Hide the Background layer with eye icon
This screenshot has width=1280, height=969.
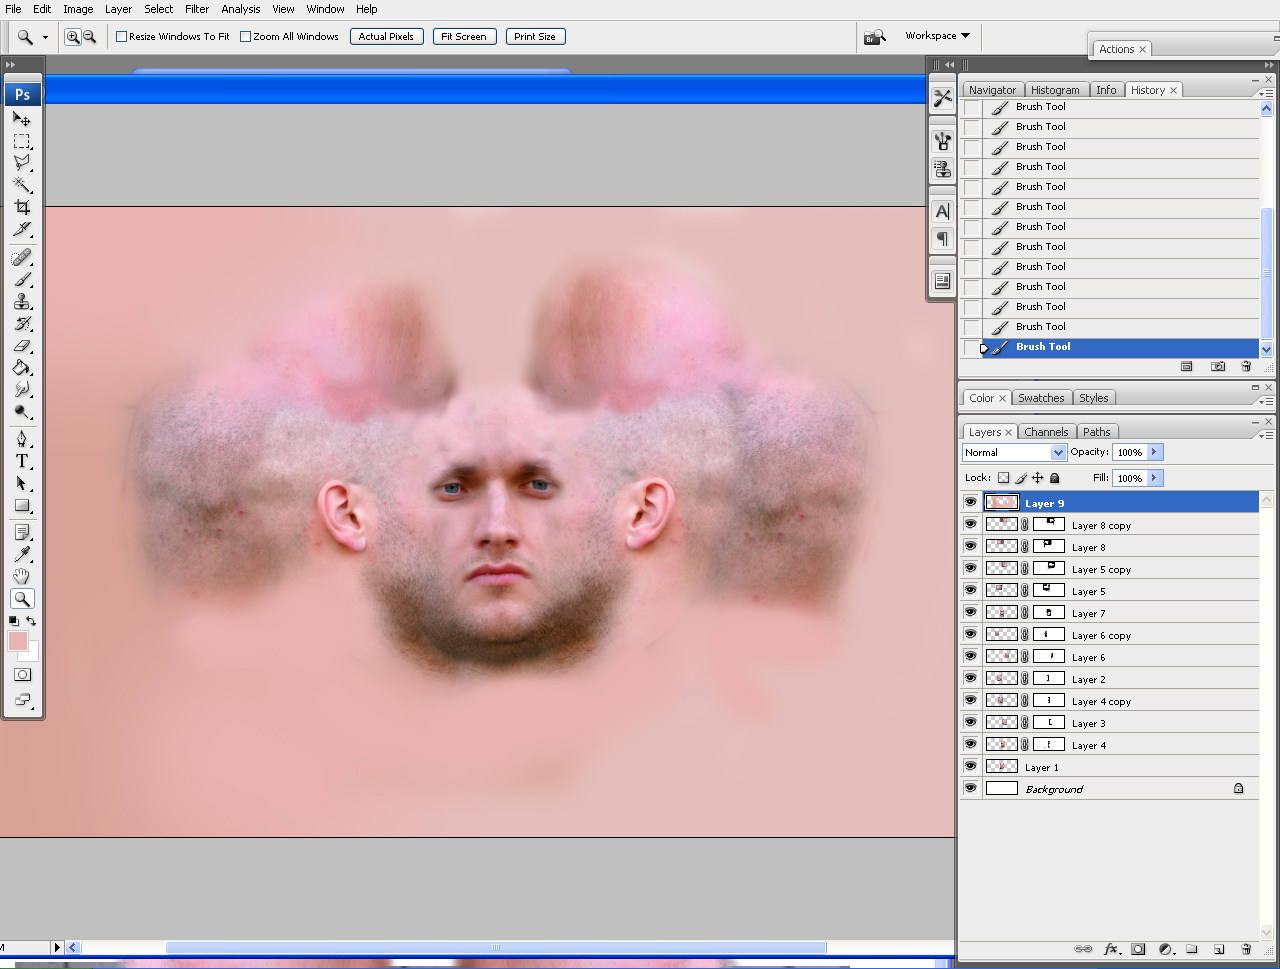[970, 788]
